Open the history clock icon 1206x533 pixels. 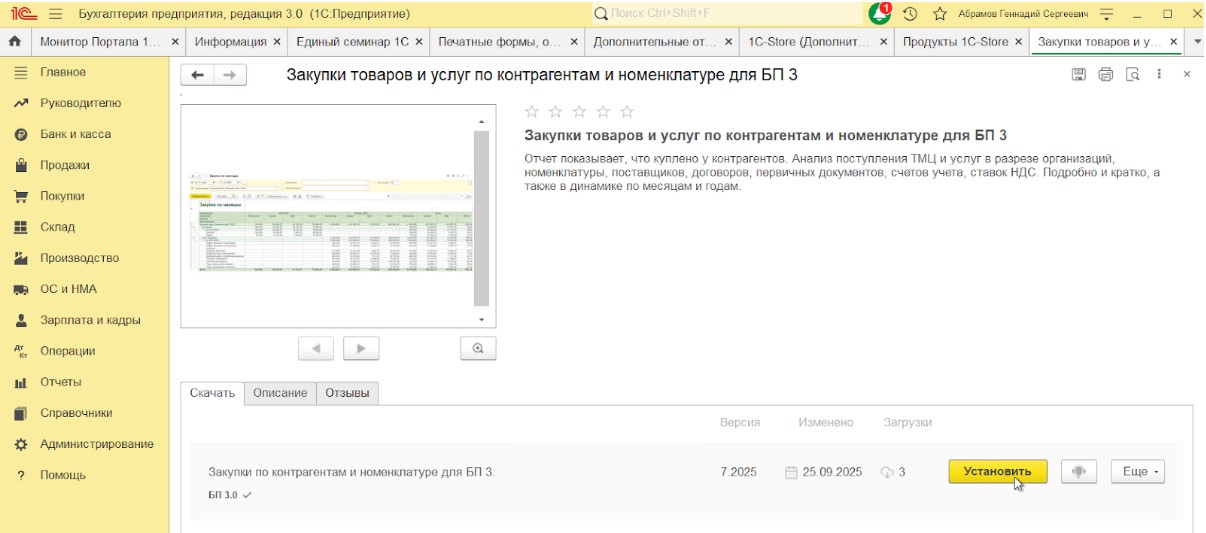[x=910, y=14]
